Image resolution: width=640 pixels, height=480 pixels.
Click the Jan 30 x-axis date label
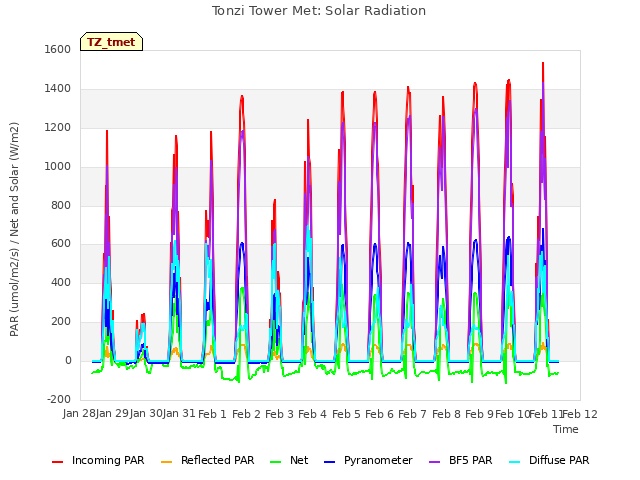click(146, 414)
